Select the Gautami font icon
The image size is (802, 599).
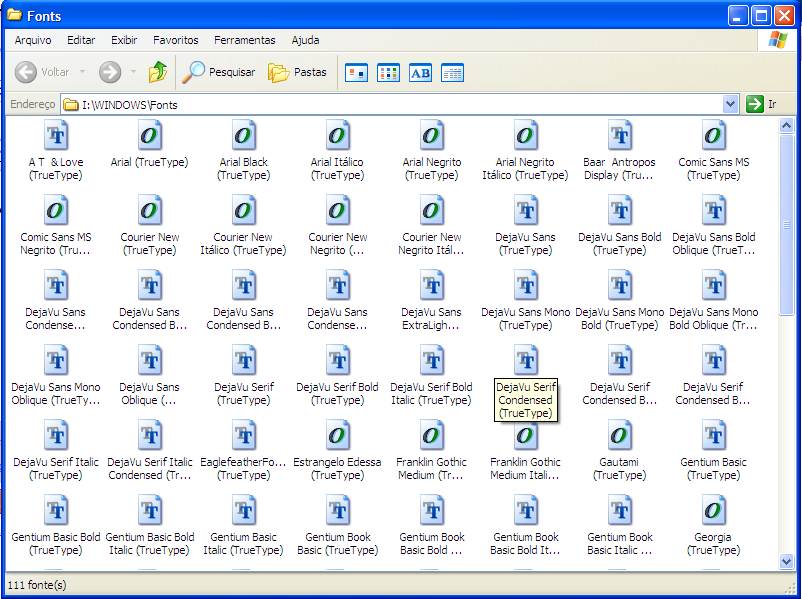619,436
